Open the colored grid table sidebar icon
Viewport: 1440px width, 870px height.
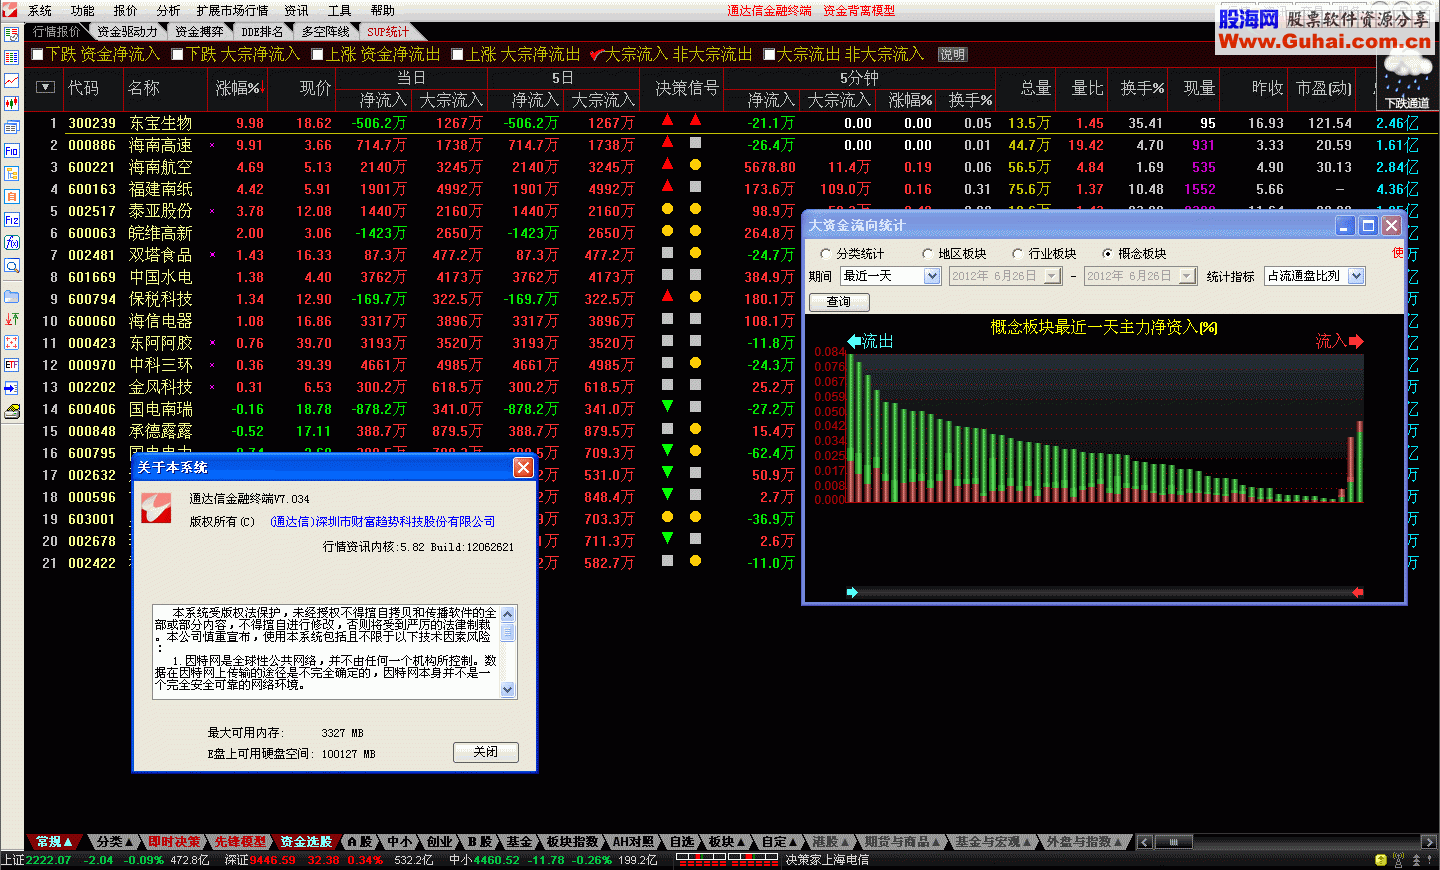tap(12, 58)
